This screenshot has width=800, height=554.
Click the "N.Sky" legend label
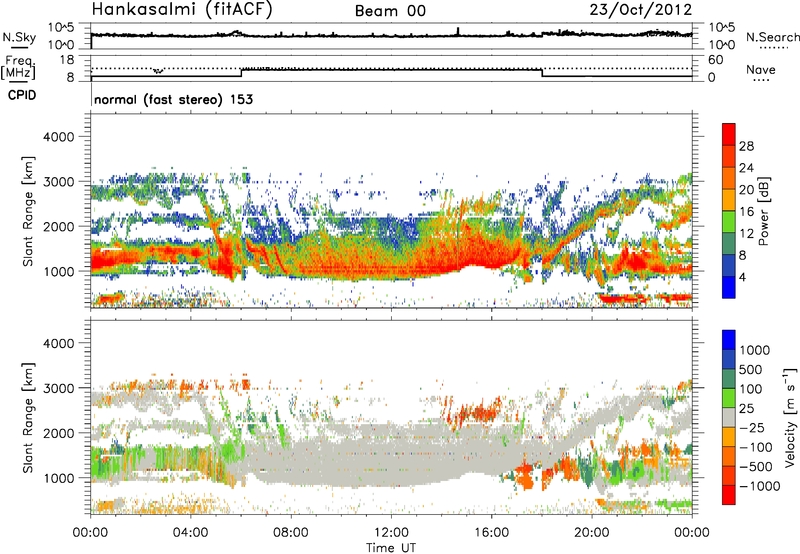coord(19,37)
